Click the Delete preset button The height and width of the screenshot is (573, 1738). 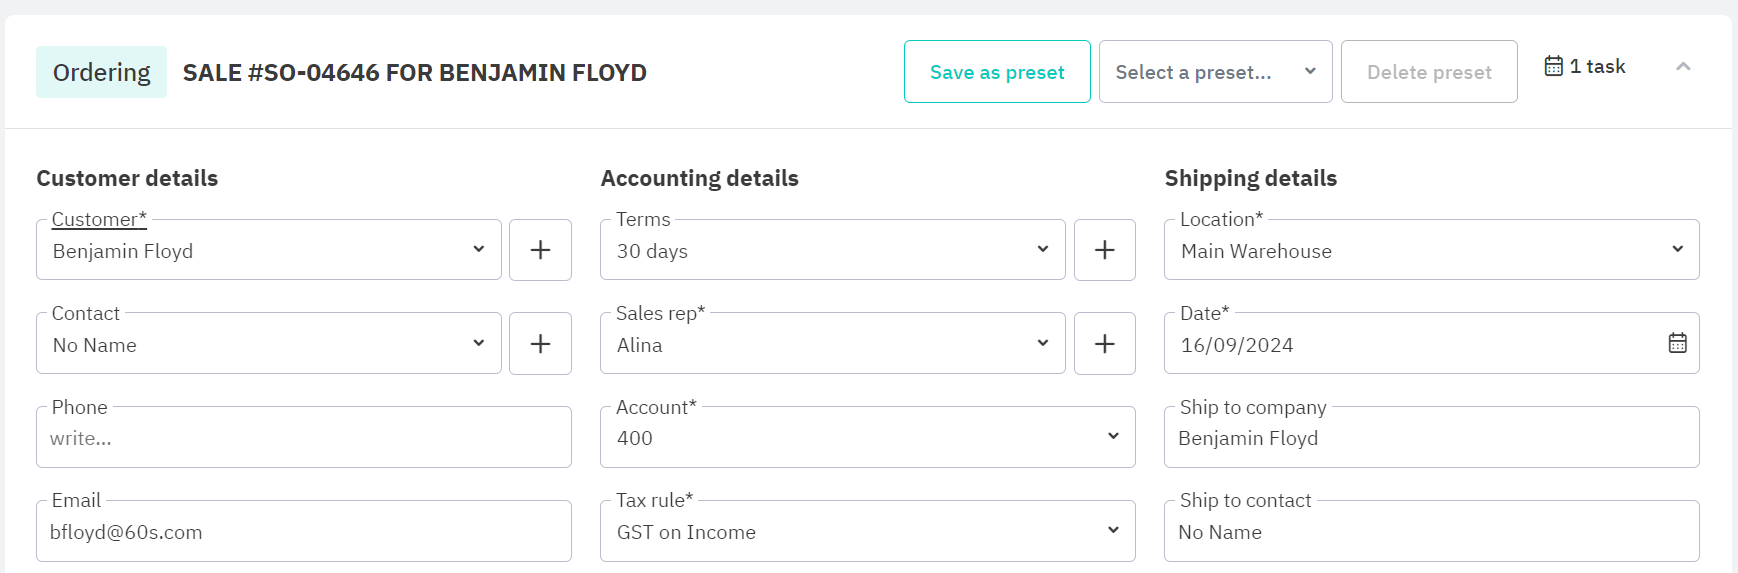pyautogui.click(x=1429, y=72)
